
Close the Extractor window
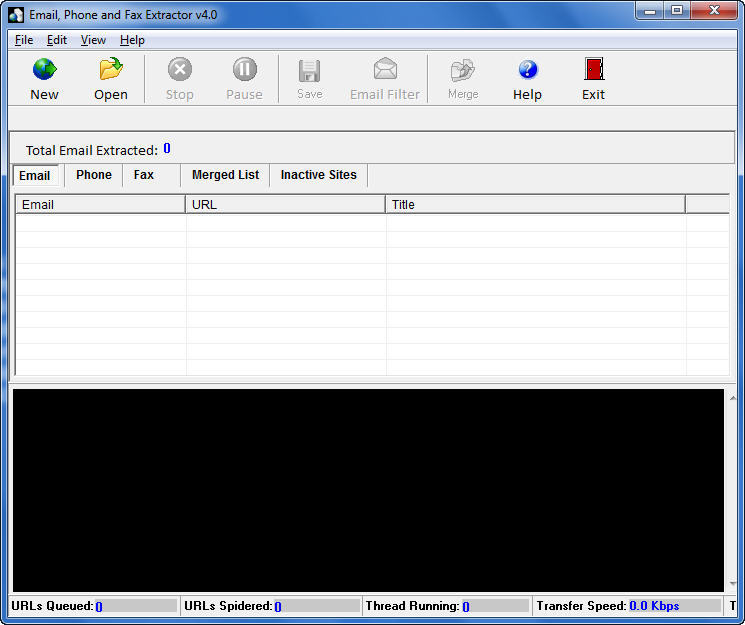coord(714,10)
